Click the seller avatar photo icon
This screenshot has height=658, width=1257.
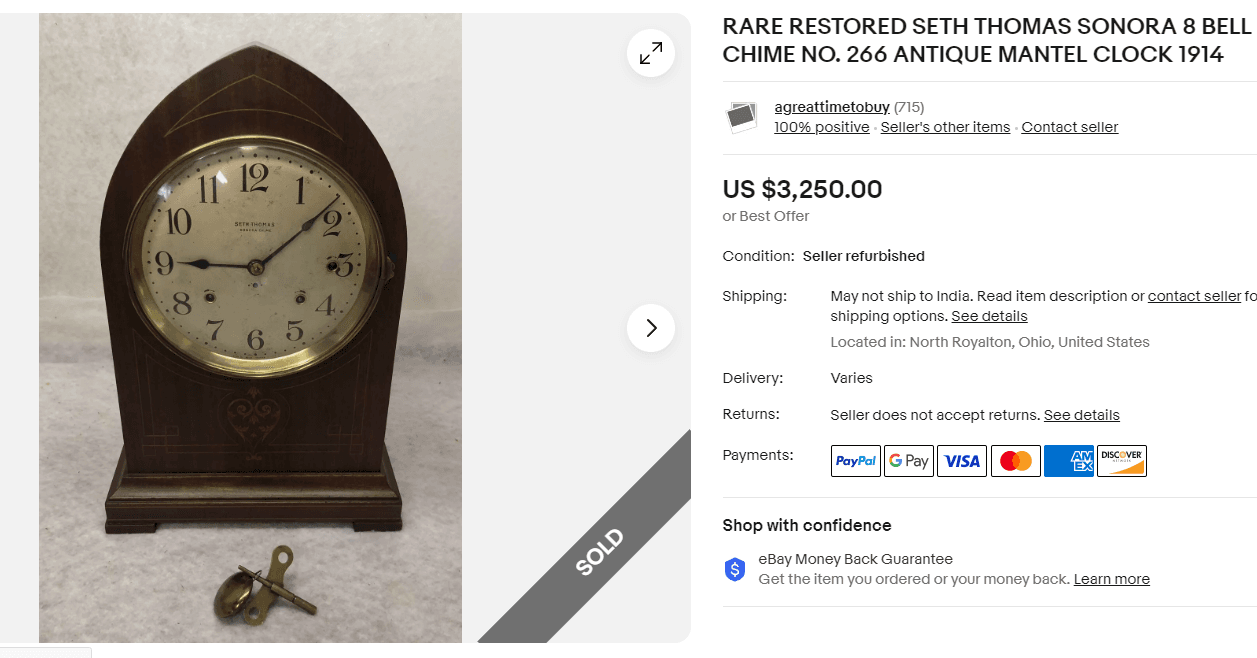742,117
